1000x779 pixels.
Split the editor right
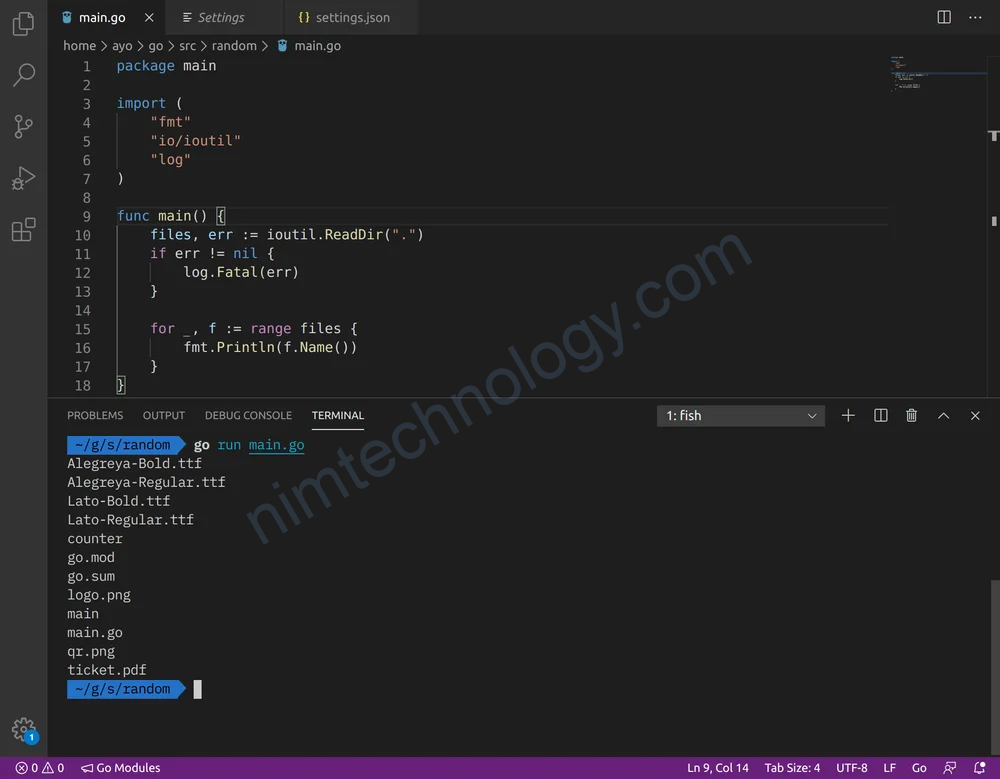coord(944,18)
